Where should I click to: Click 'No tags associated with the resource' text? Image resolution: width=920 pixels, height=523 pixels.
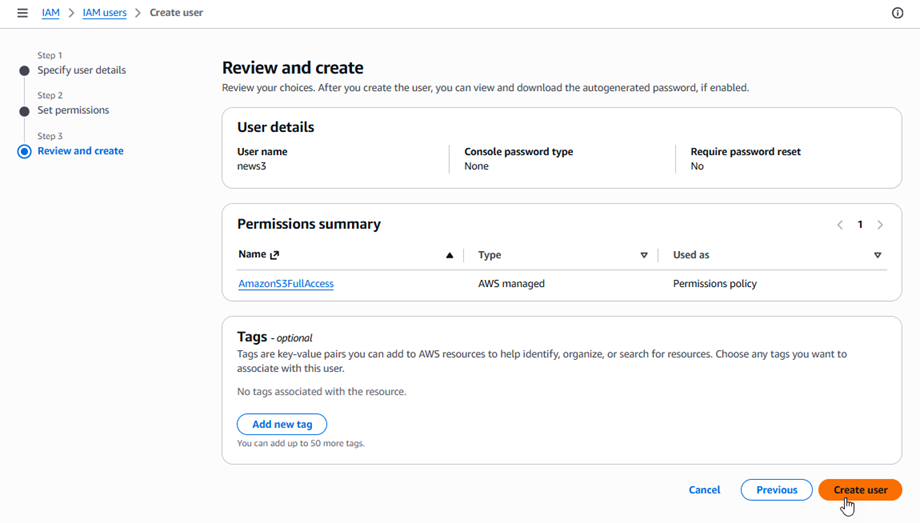click(322, 392)
